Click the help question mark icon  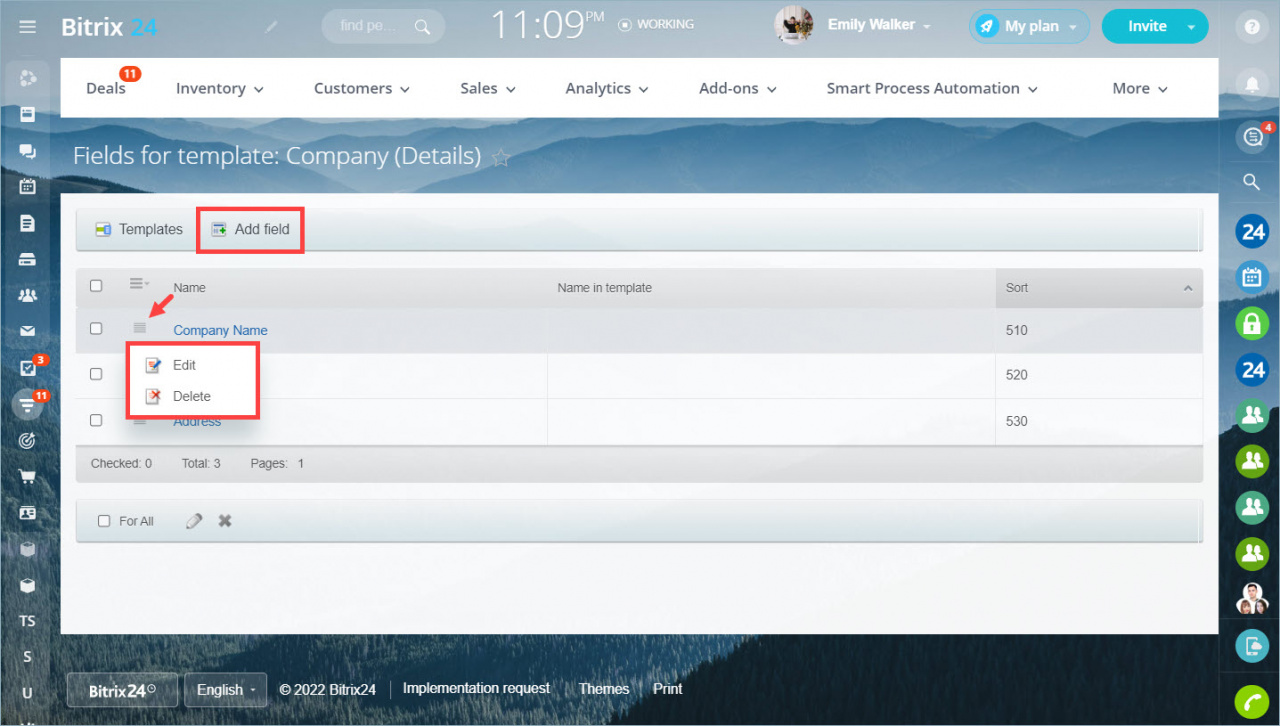pyautogui.click(x=1251, y=27)
